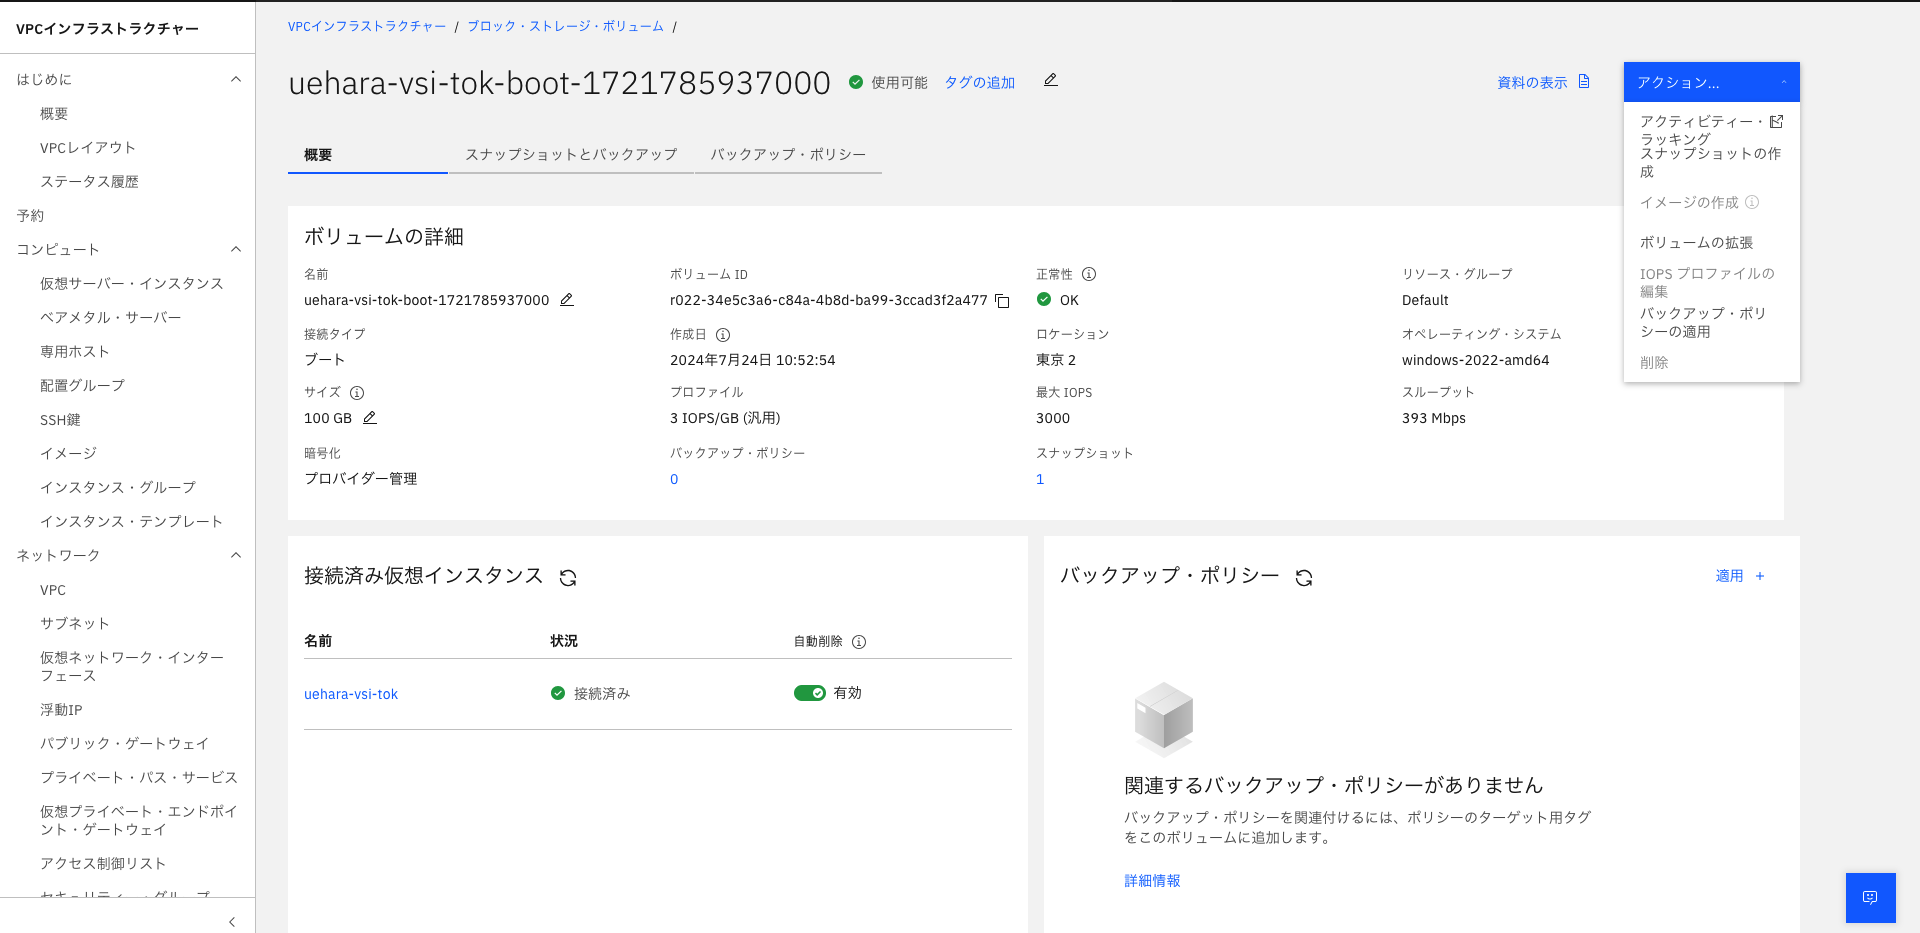Refresh the バックアップ・ポリシー panel

point(1305,577)
